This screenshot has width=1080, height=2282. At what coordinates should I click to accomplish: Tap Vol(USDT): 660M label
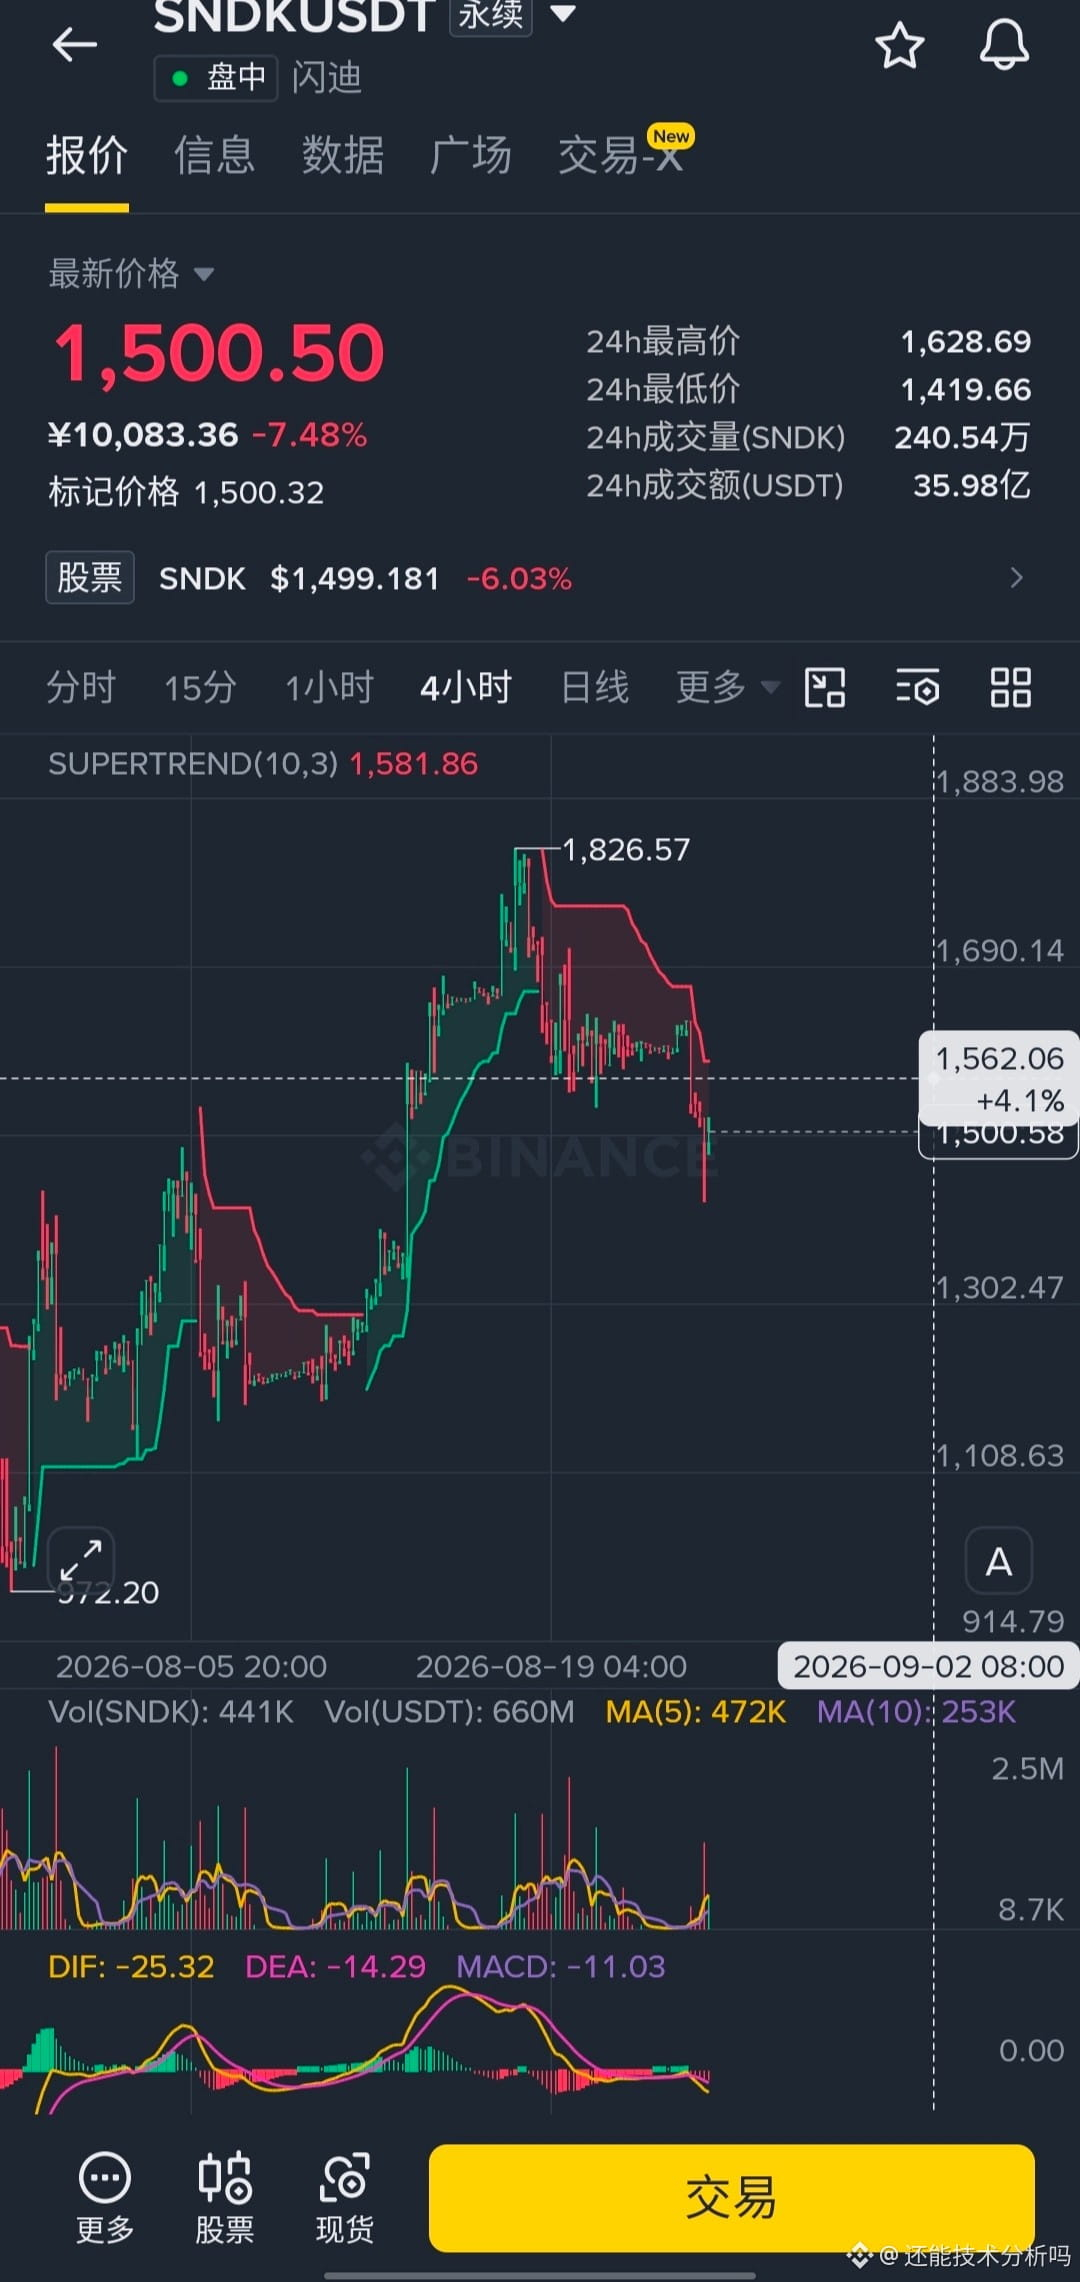450,1712
